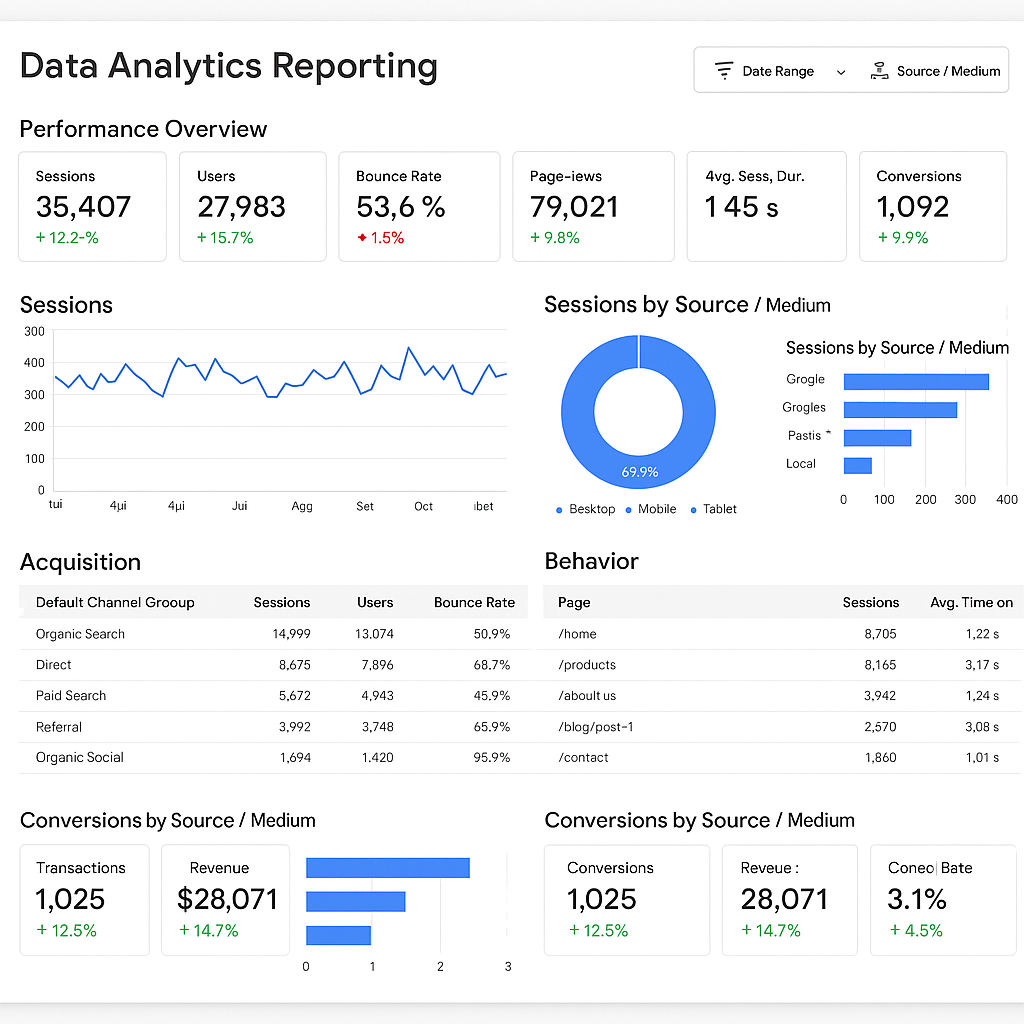Open the Conversions 1,025 scorecard on the right
Image resolution: width=1024 pixels, height=1024 pixels.
[627, 900]
